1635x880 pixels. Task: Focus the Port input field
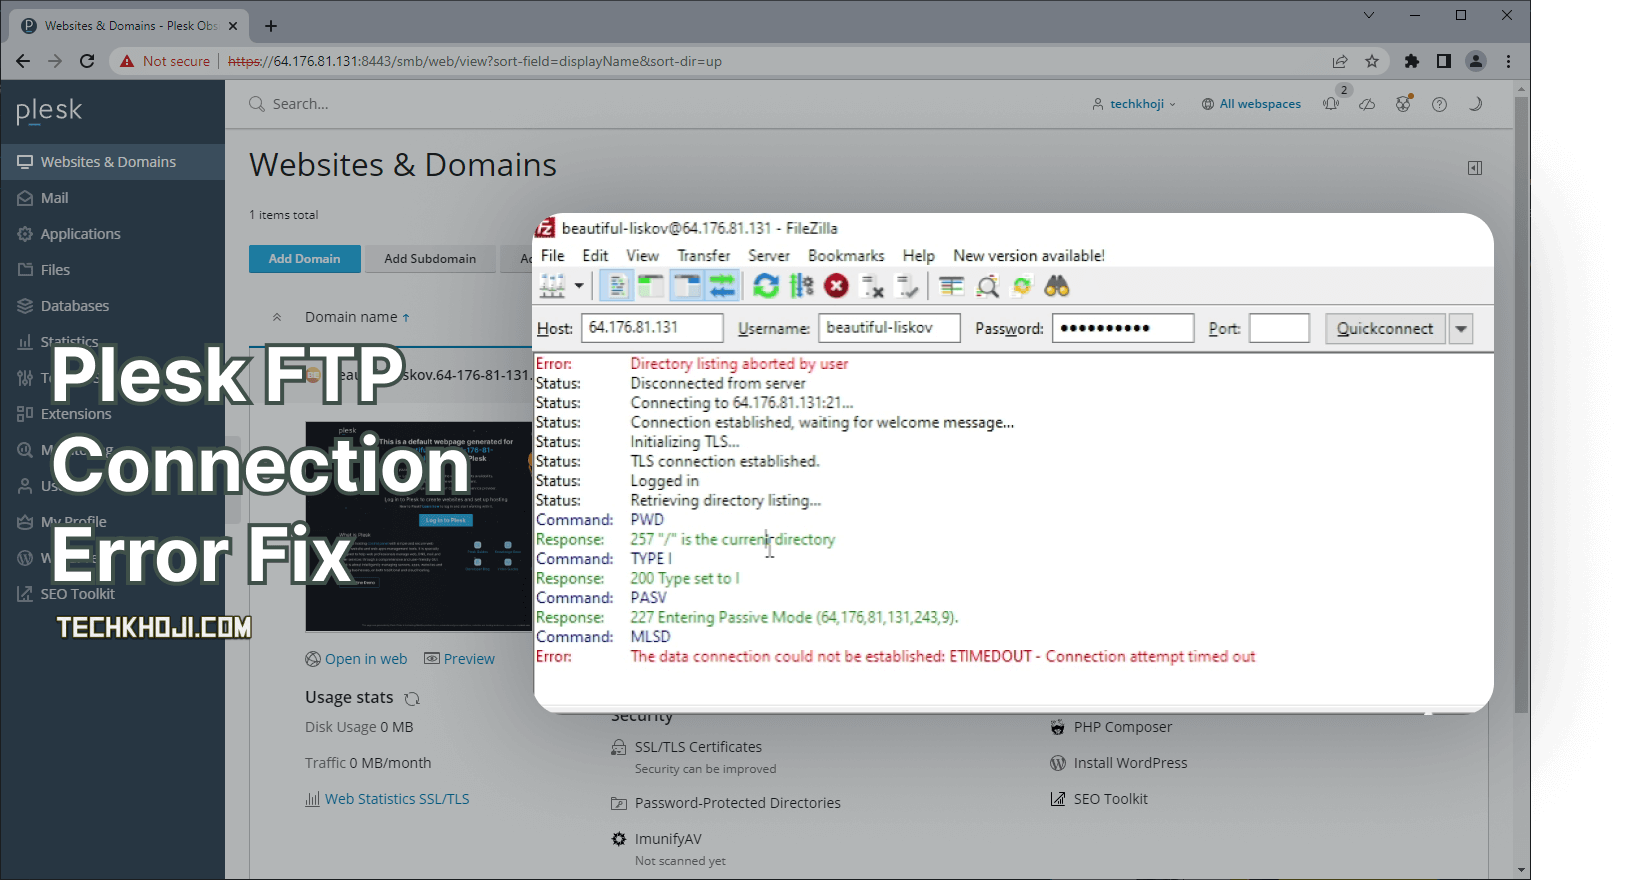(1280, 328)
